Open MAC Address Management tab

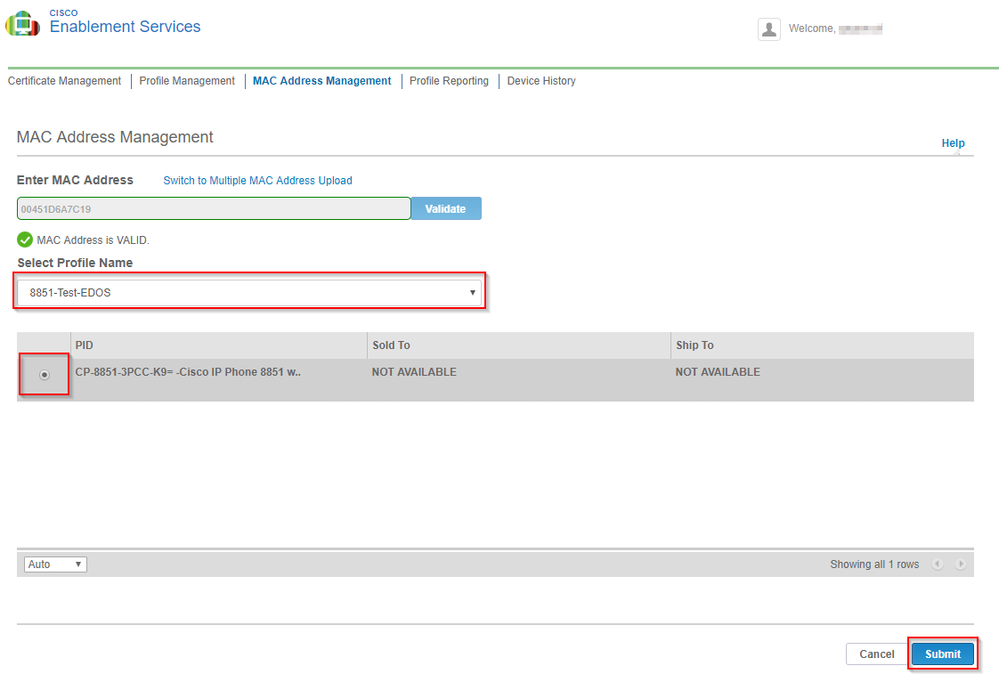pyautogui.click(x=322, y=81)
